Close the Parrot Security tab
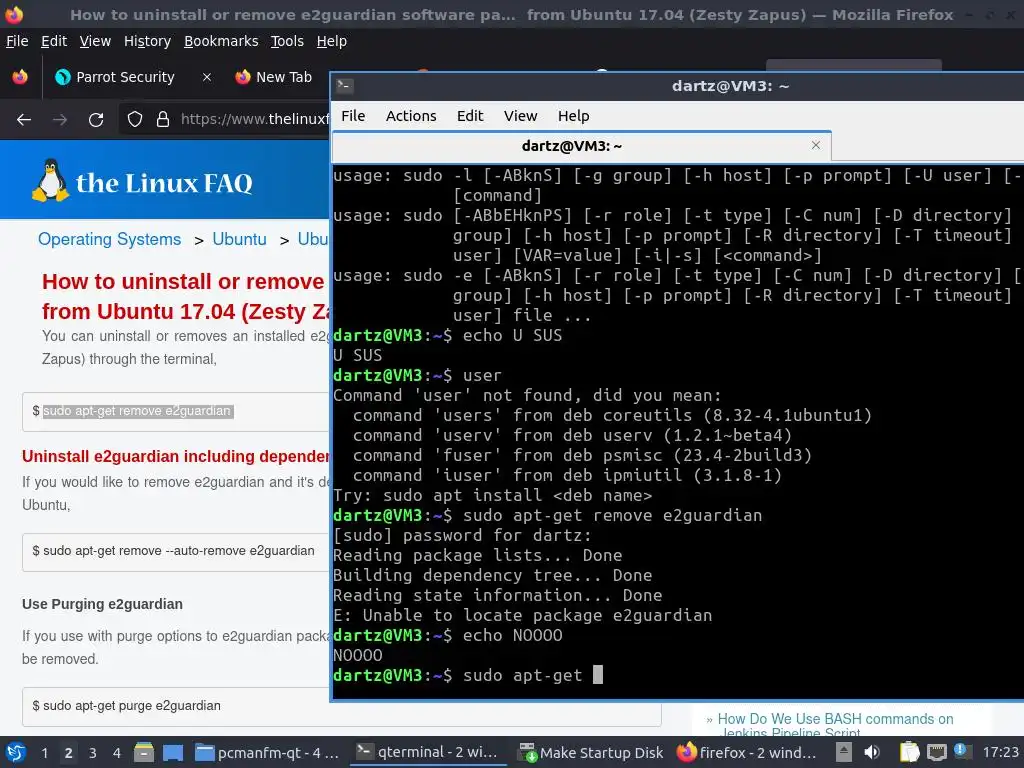This screenshot has height=768, width=1024. (206, 77)
